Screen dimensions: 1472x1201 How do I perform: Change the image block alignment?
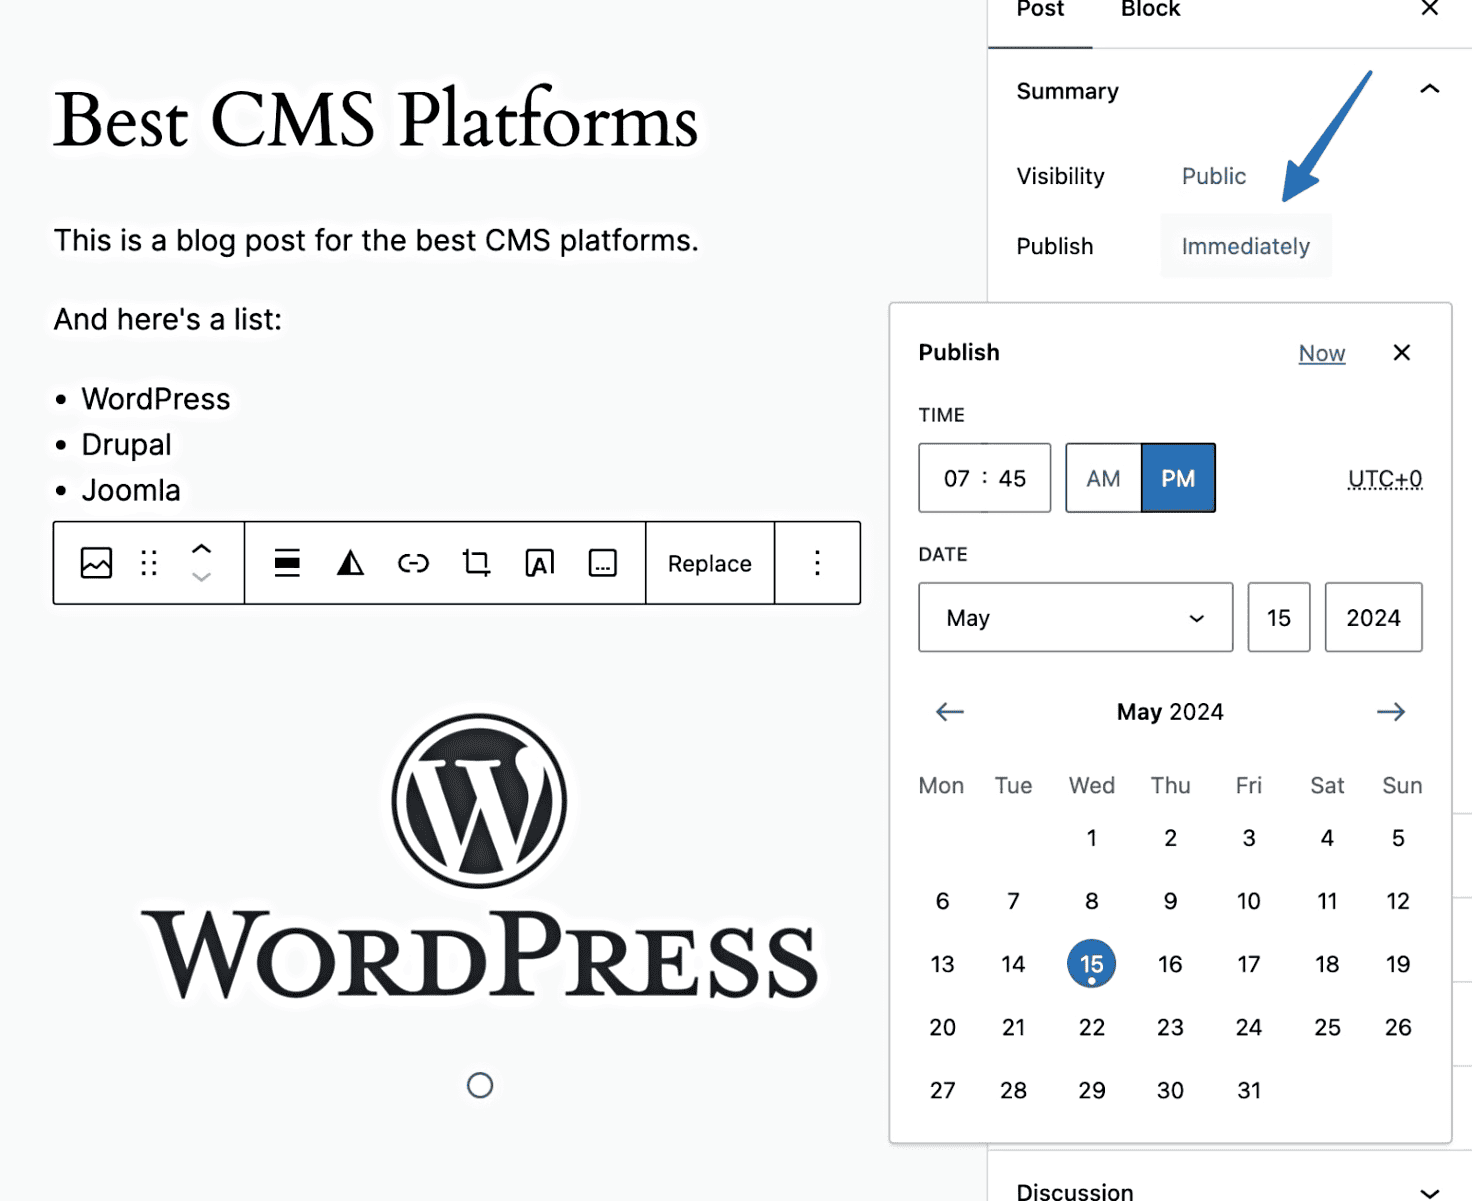pos(287,563)
